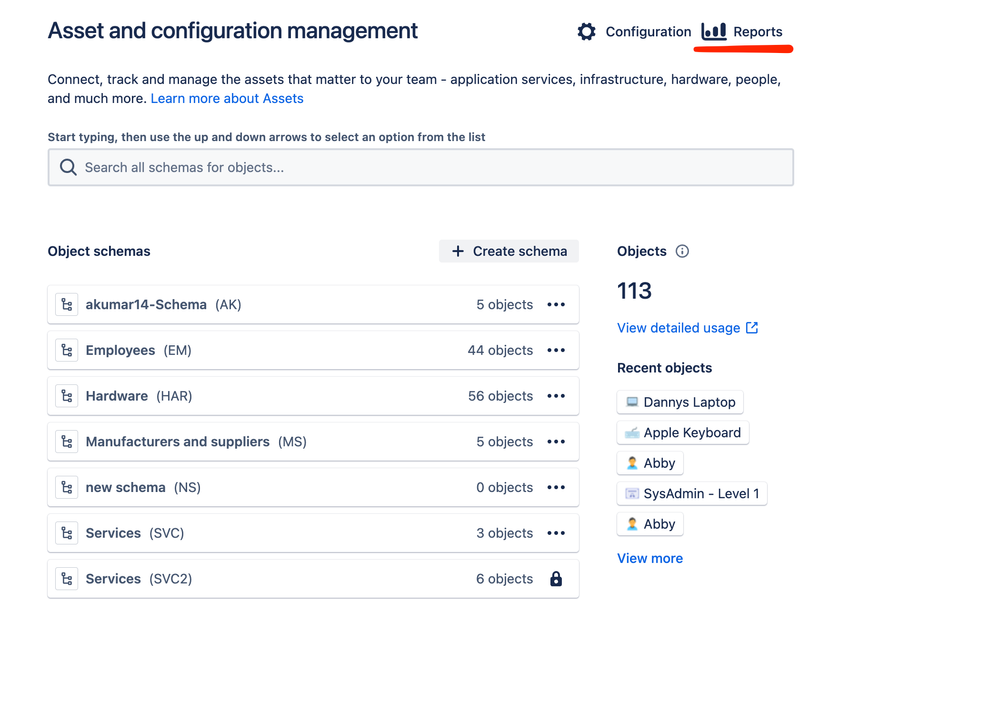Open the Configuration page
The height and width of the screenshot is (725, 998).
click(634, 32)
